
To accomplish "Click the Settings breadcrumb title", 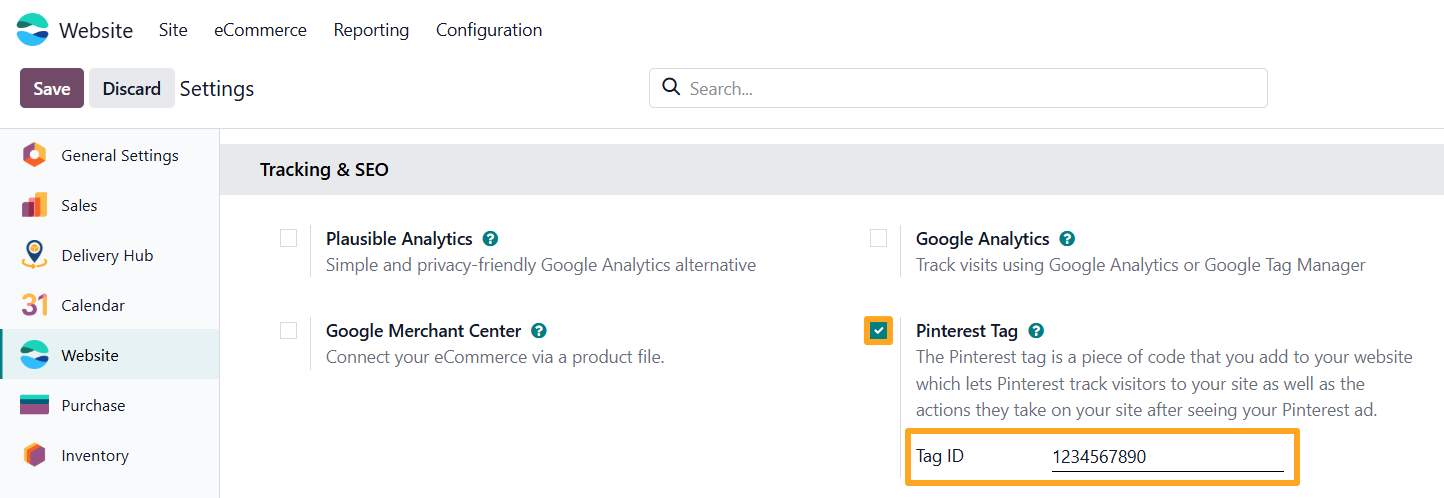I will pos(217,88).
